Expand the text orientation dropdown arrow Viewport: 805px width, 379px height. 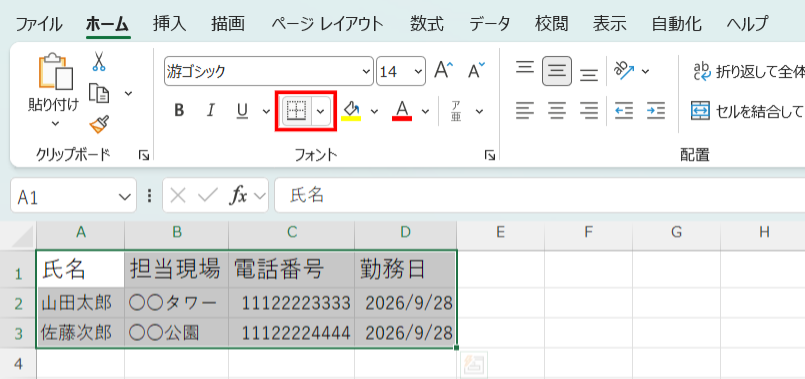coord(645,71)
